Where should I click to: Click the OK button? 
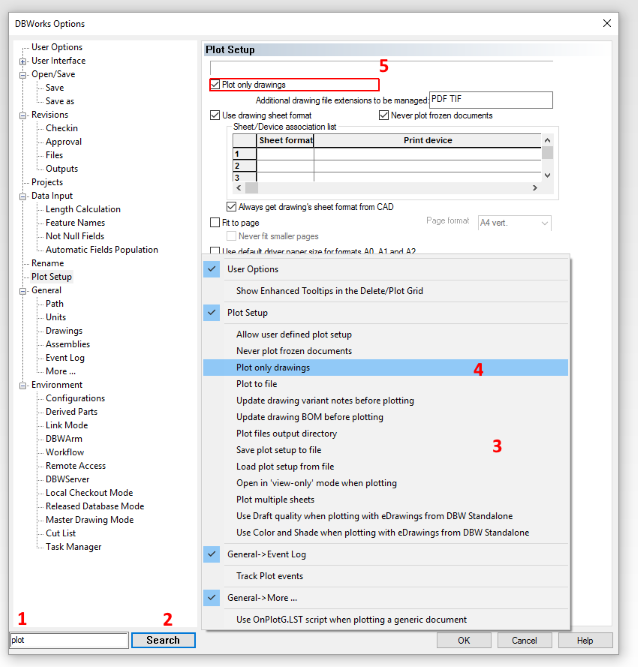point(464,641)
